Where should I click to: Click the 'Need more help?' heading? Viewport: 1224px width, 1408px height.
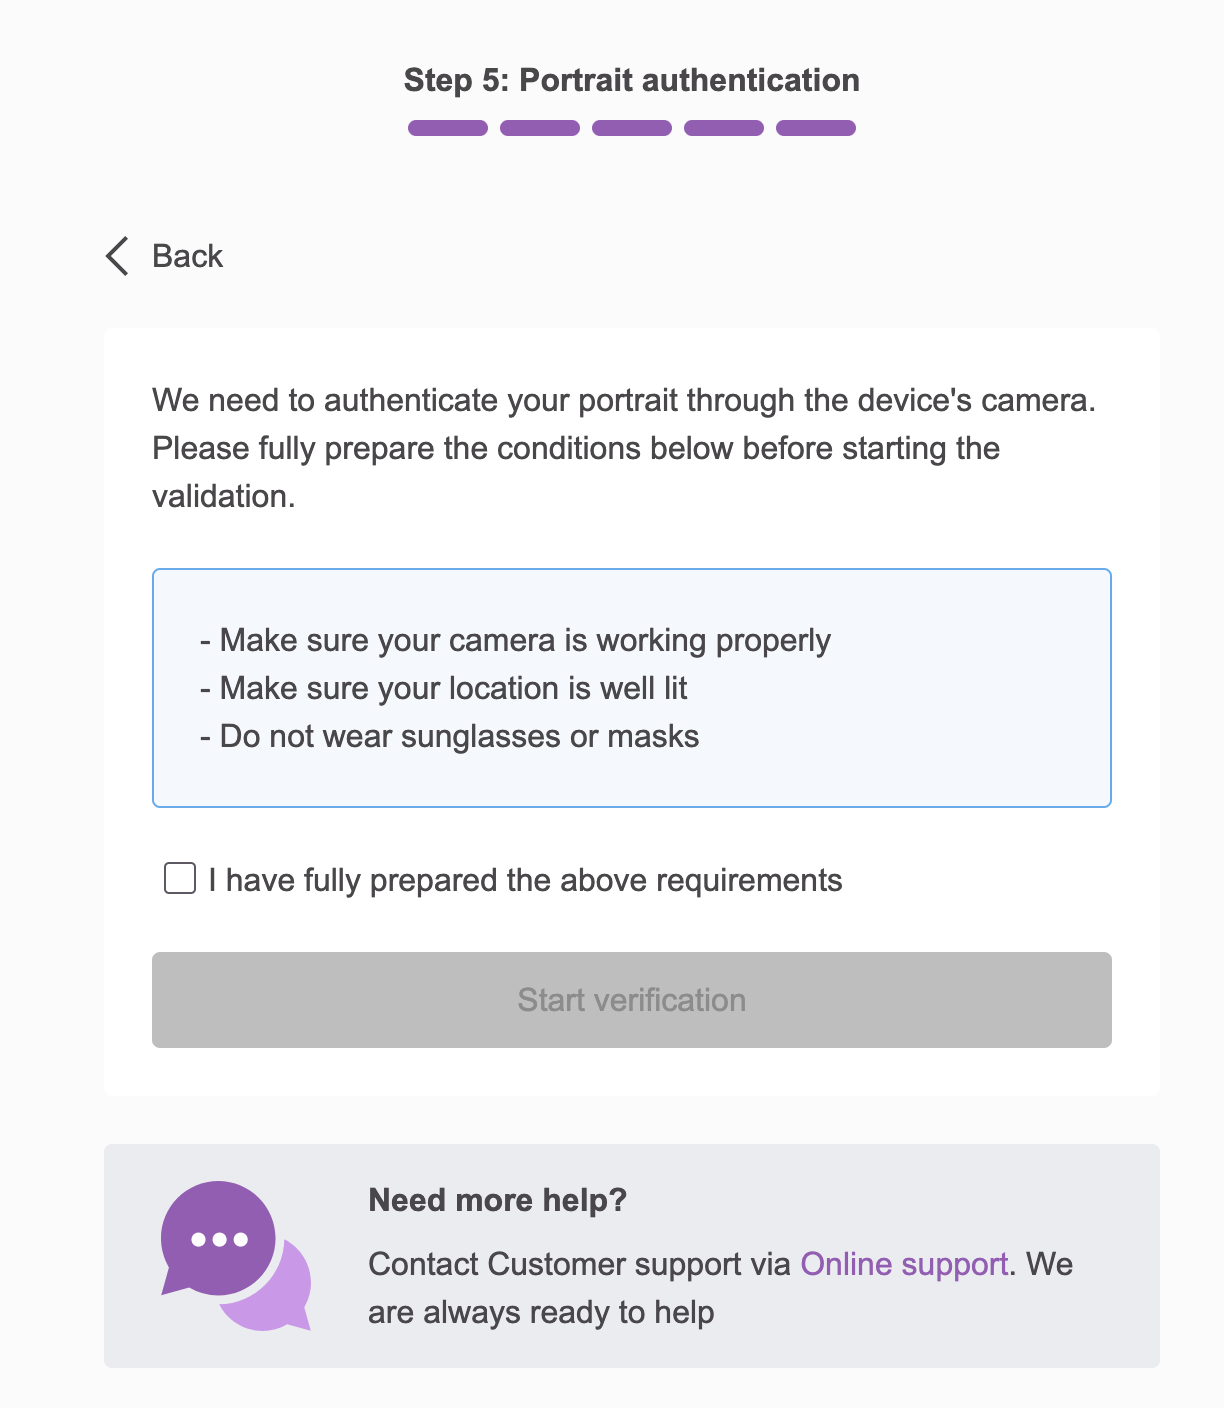(x=497, y=1200)
